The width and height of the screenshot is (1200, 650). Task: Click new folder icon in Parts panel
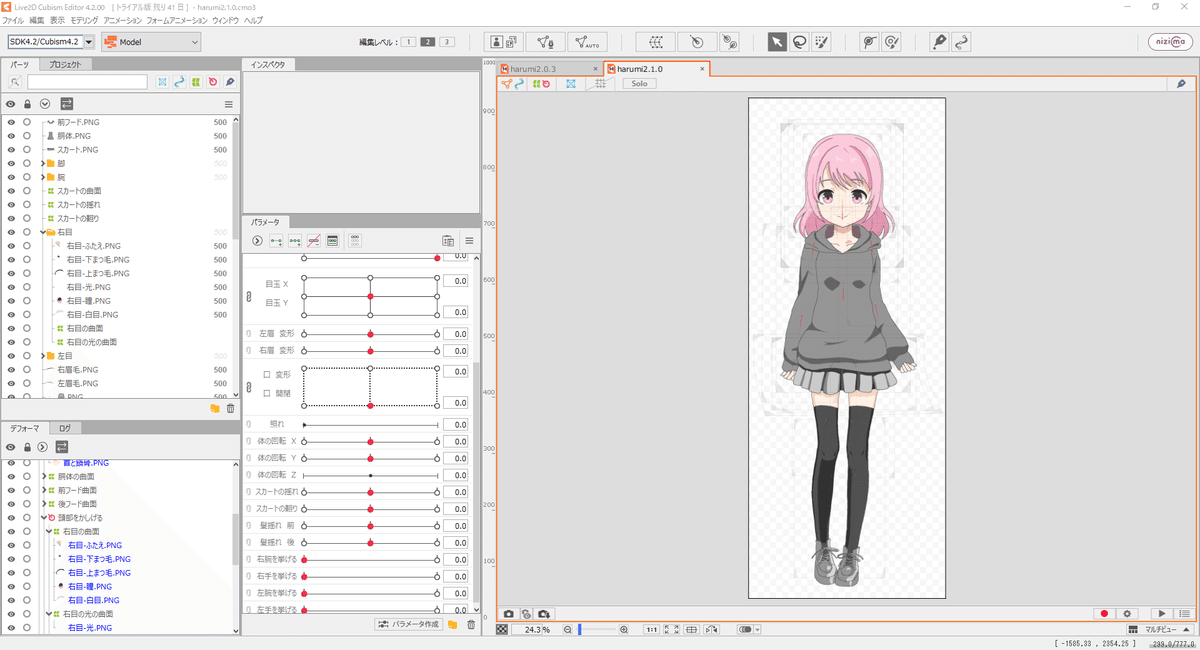coord(214,408)
